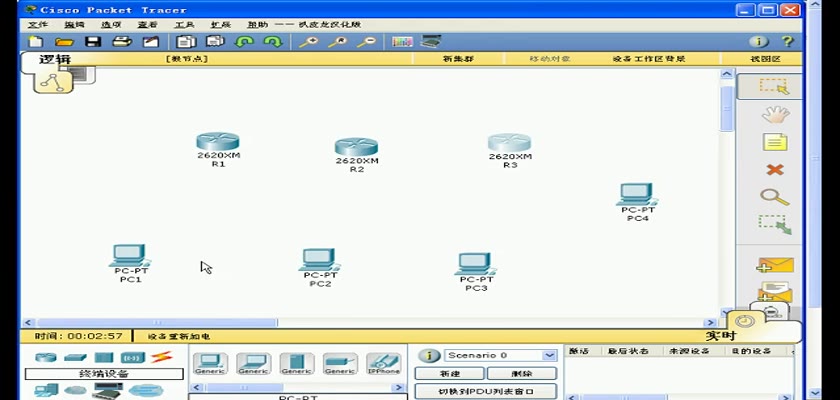Click the workspace horizontal scrollbar
The image size is (840, 400).
pos(370,323)
